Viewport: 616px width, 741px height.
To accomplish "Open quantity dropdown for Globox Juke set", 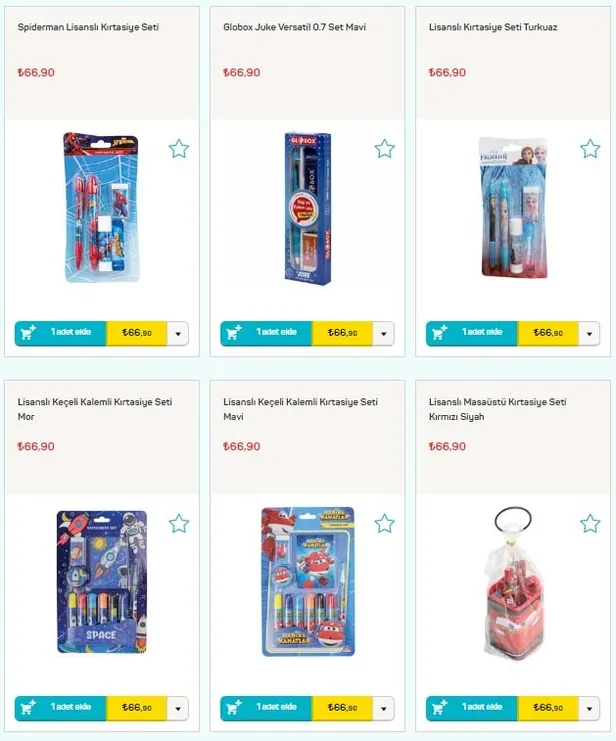I will tap(383, 334).
